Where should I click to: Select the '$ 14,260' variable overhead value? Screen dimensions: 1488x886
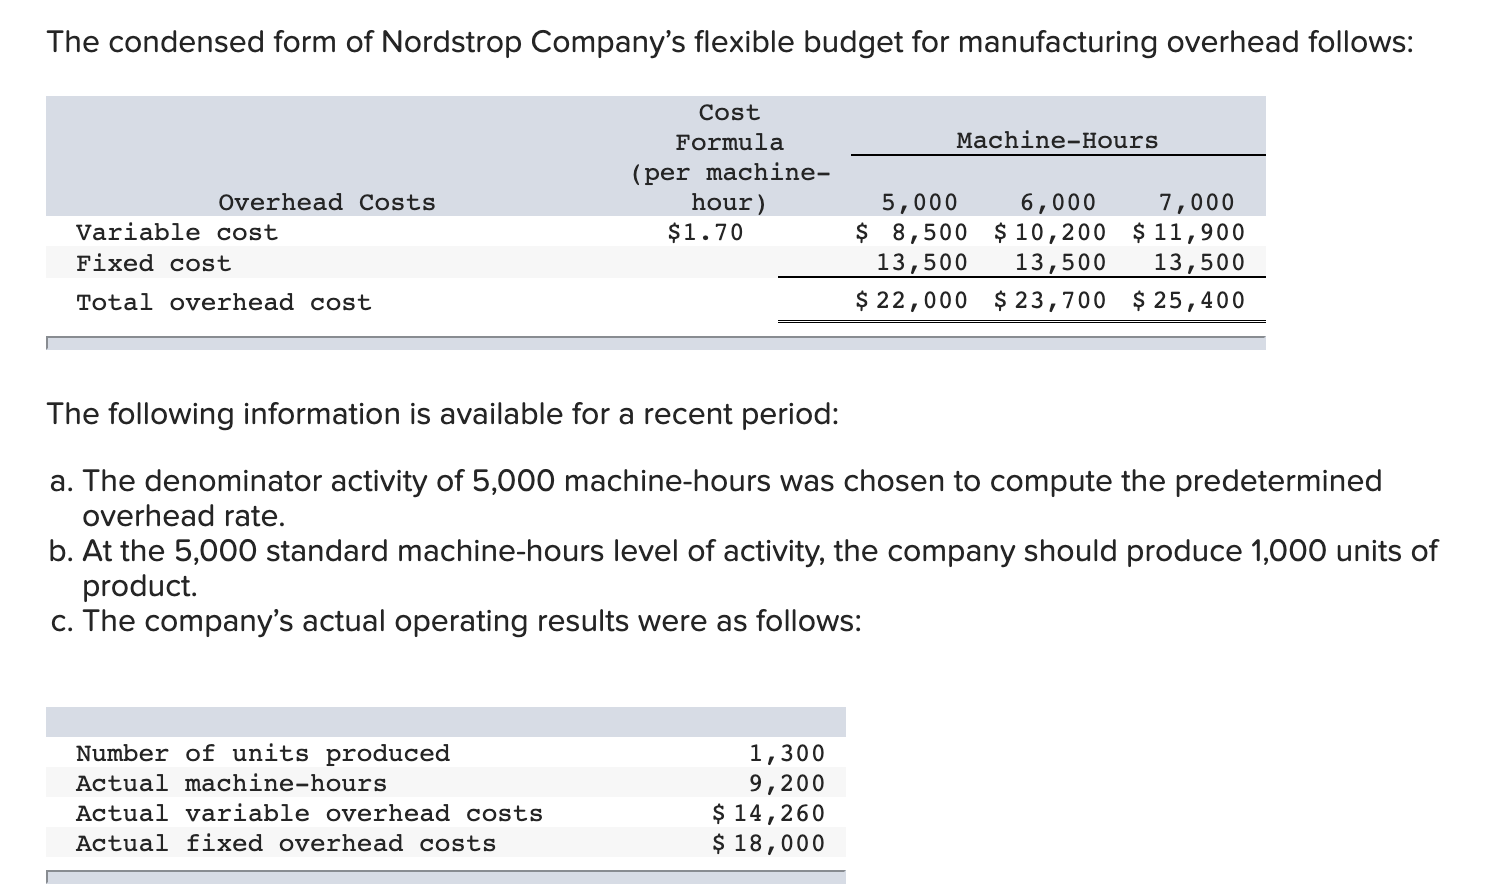coord(769,813)
